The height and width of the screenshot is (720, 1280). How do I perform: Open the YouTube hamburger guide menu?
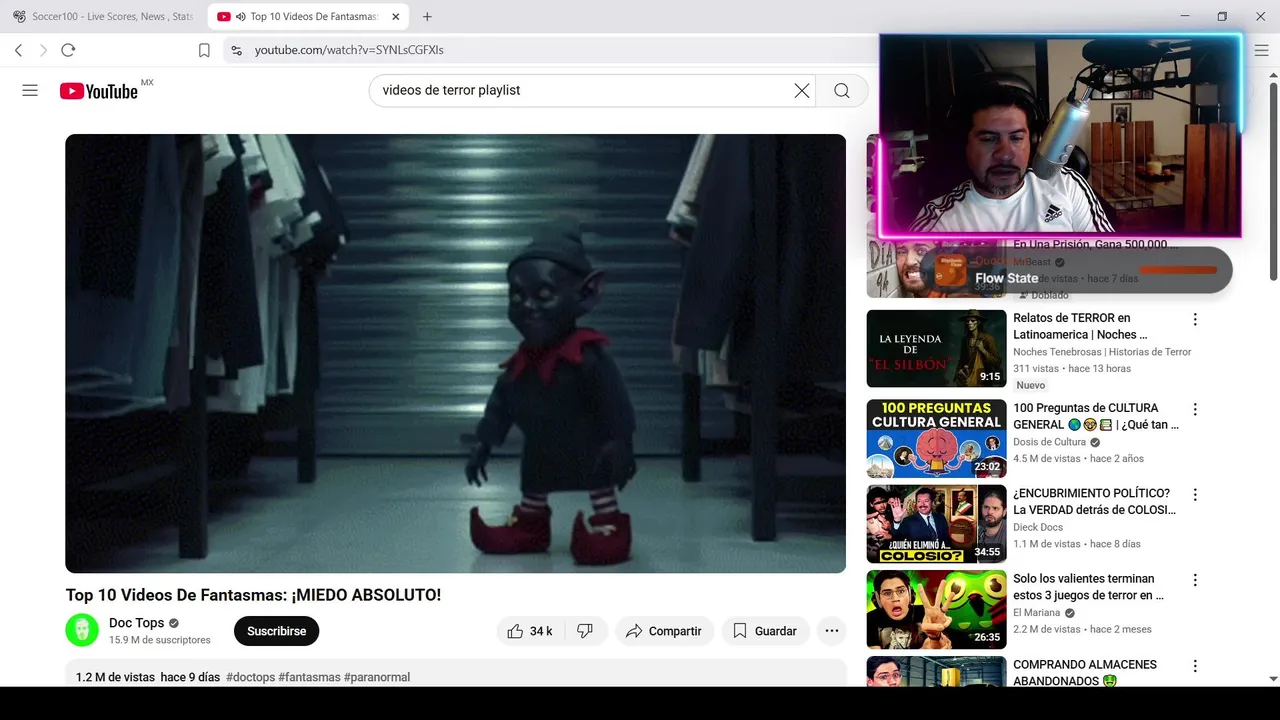pos(30,90)
